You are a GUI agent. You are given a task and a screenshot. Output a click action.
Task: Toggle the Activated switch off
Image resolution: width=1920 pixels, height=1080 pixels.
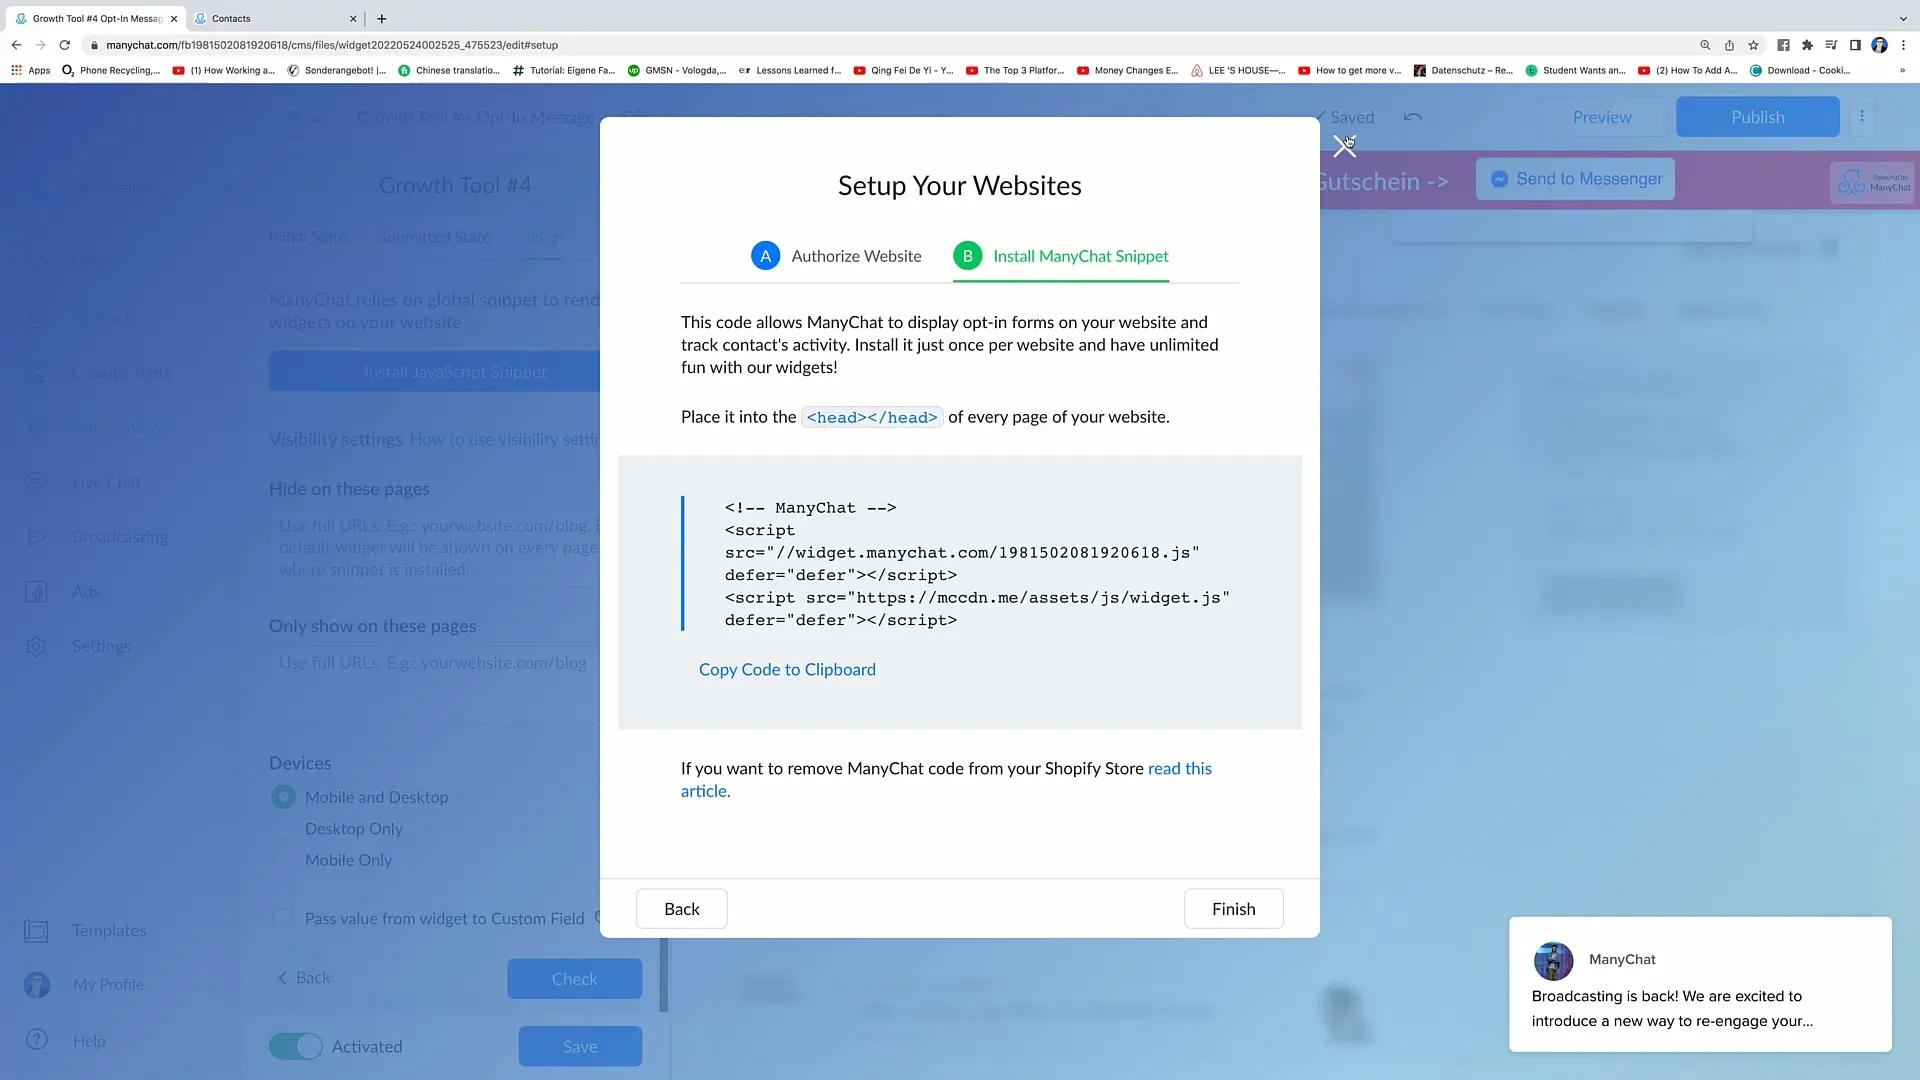(x=293, y=1044)
